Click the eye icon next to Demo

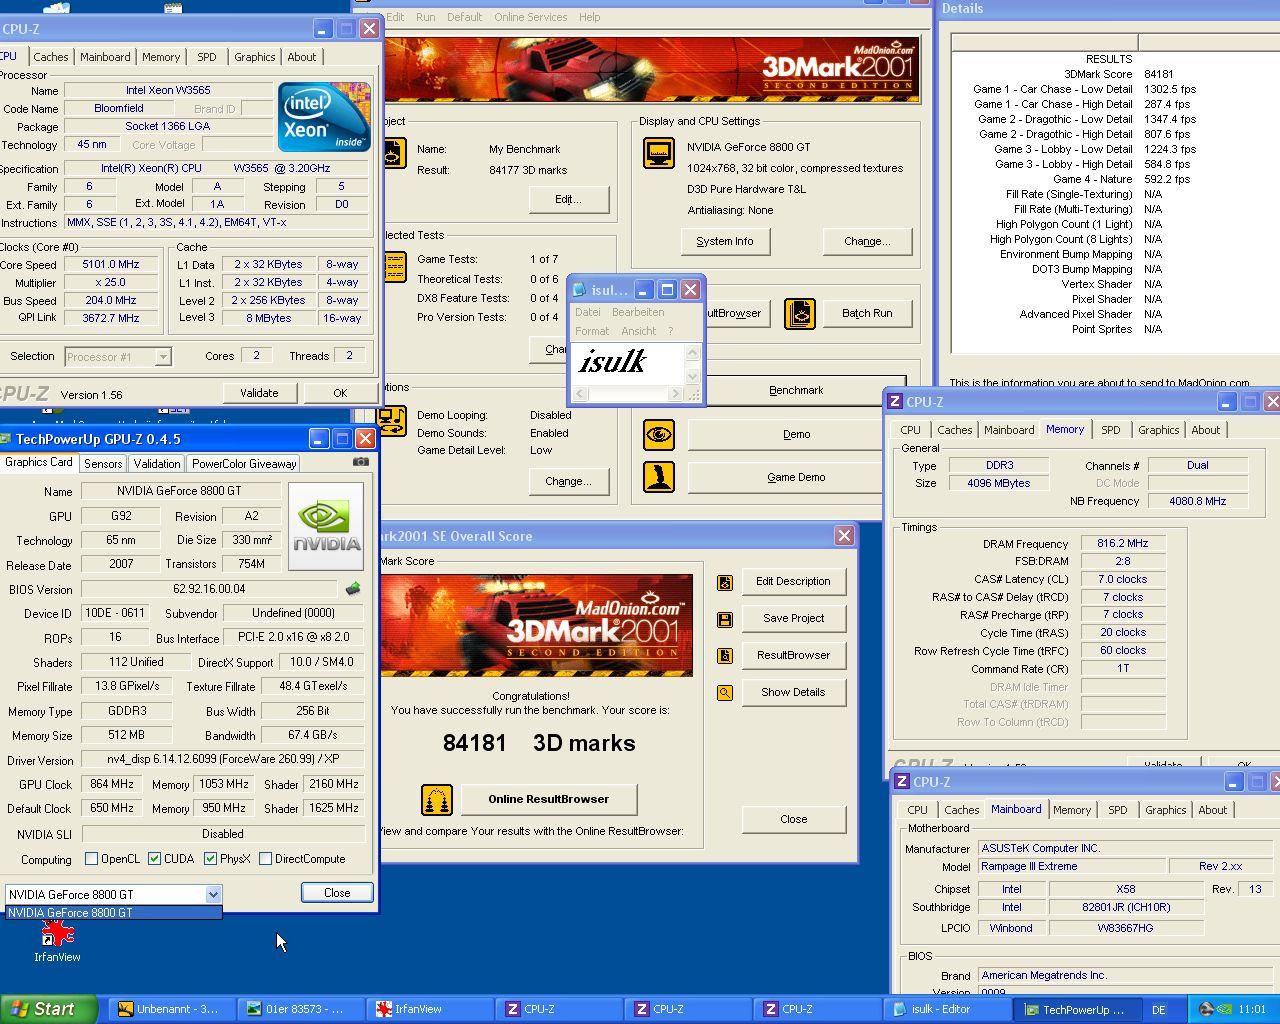tap(659, 434)
